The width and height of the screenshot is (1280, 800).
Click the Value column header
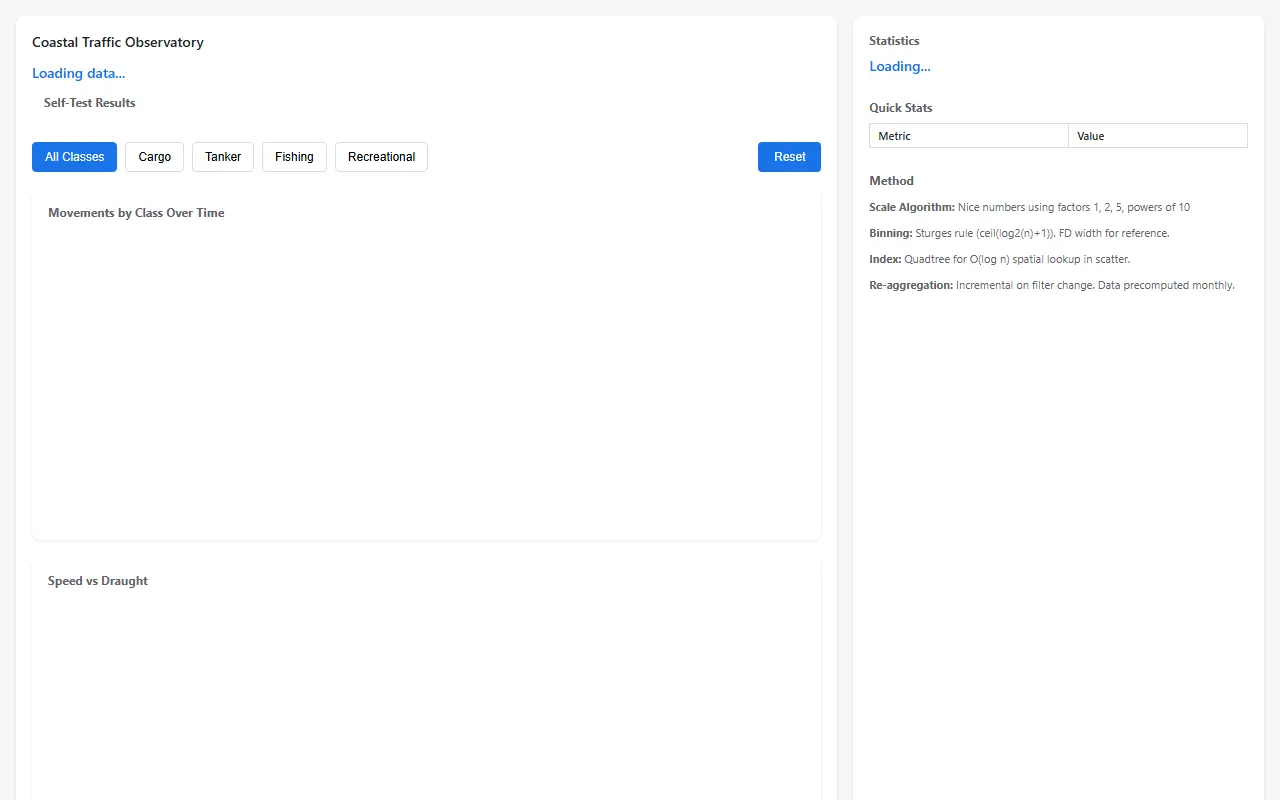coord(1158,136)
